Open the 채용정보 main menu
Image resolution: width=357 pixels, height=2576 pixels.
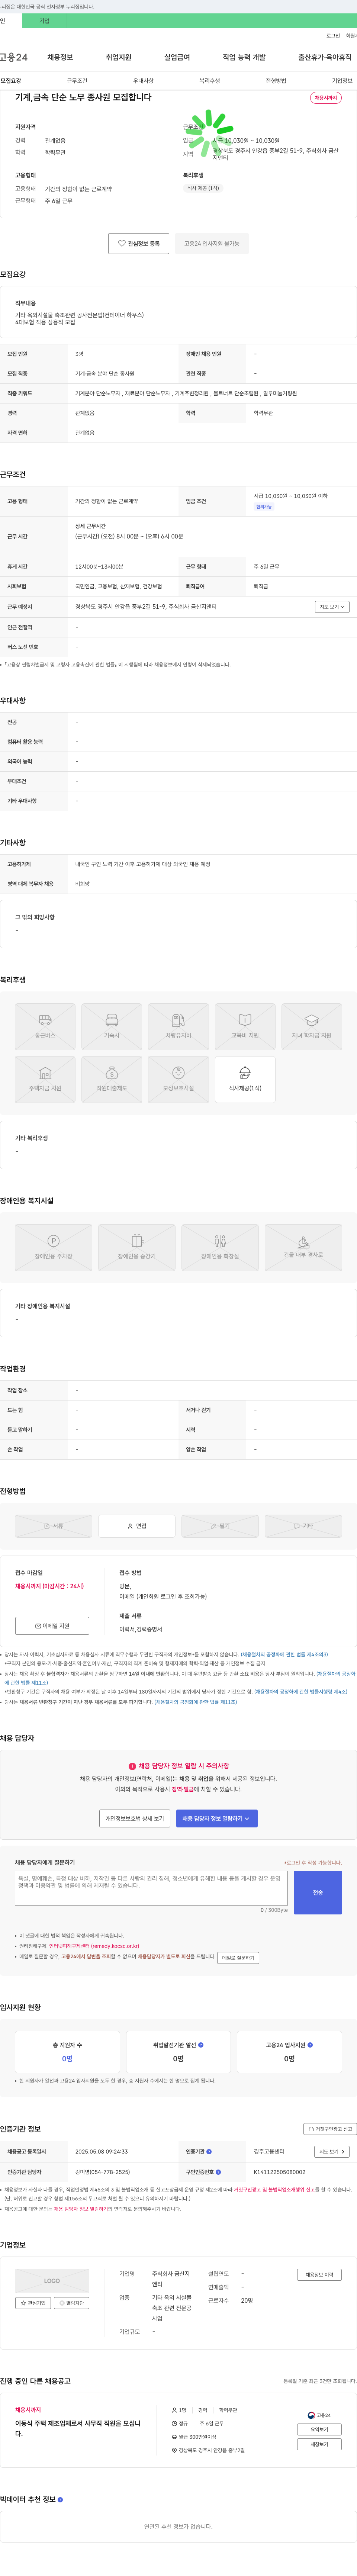point(60,57)
